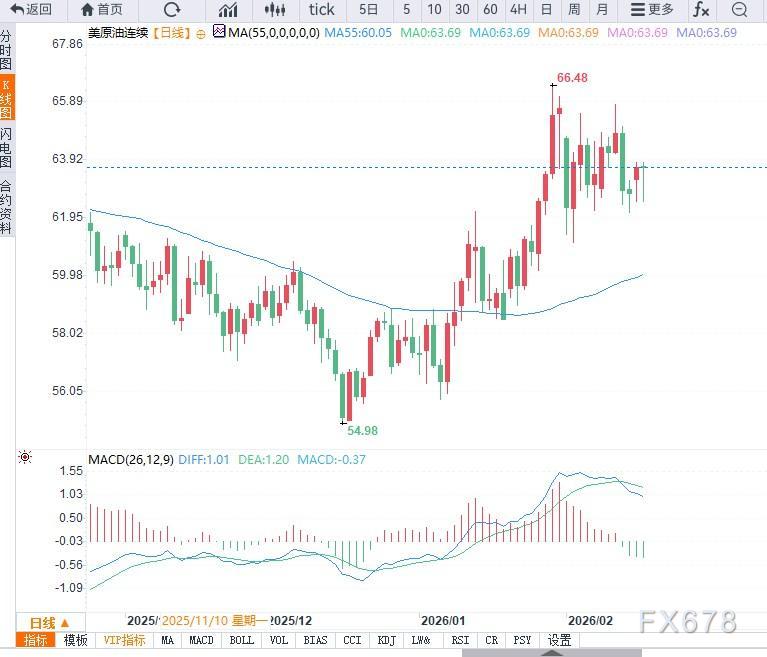Image resolution: width=767 pixels, height=657 pixels.
Task: Select the 4H timeframe
Action: pyautogui.click(x=518, y=10)
